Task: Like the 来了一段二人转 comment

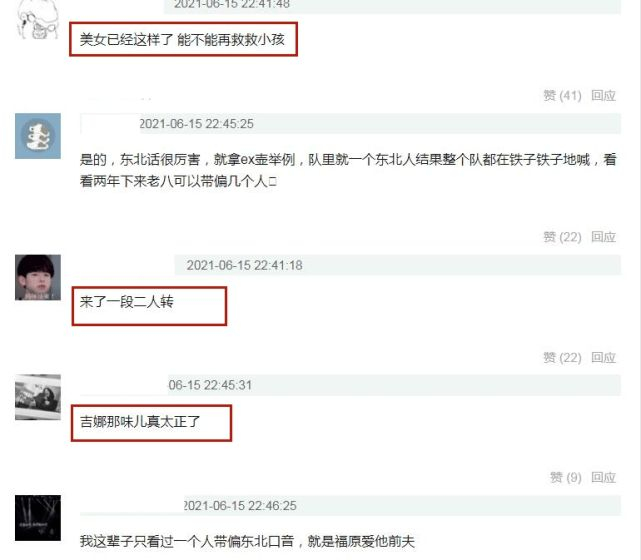Action: click(x=562, y=358)
